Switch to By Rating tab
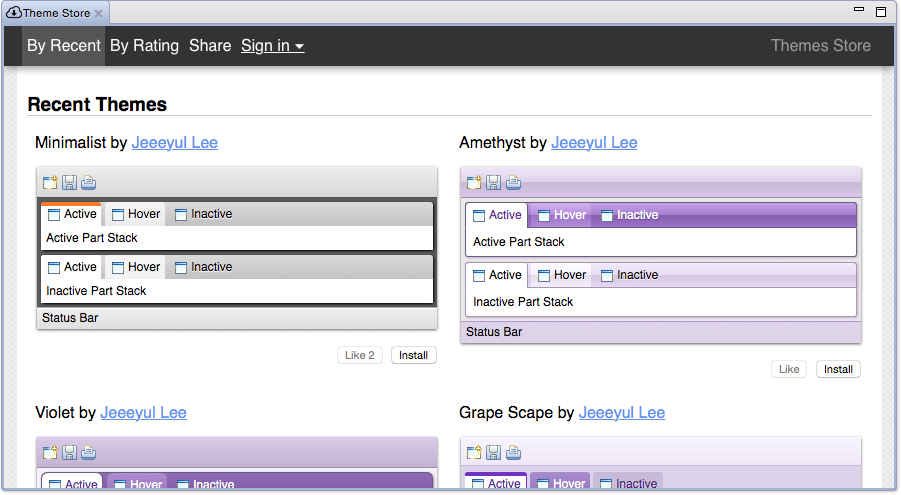Viewport: 901px width, 495px height. click(144, 46)
